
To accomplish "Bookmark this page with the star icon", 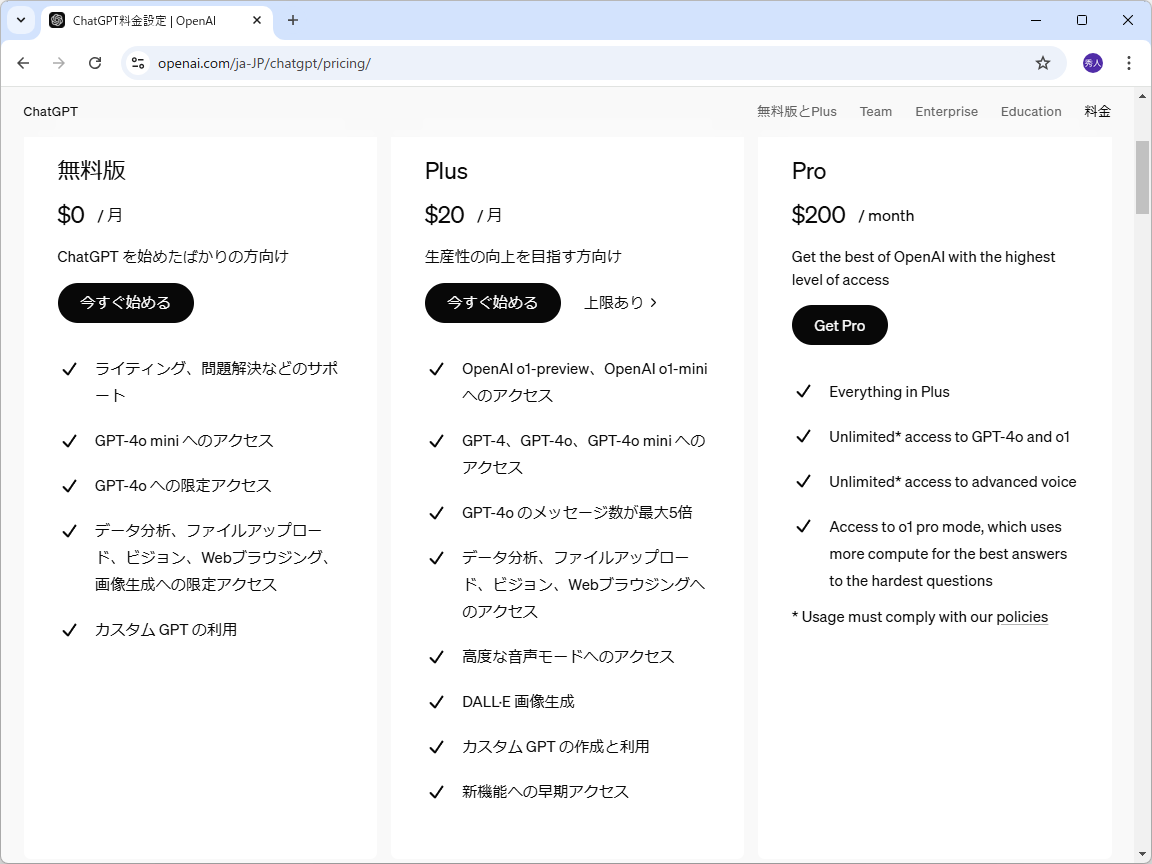I will (1043, 62).
